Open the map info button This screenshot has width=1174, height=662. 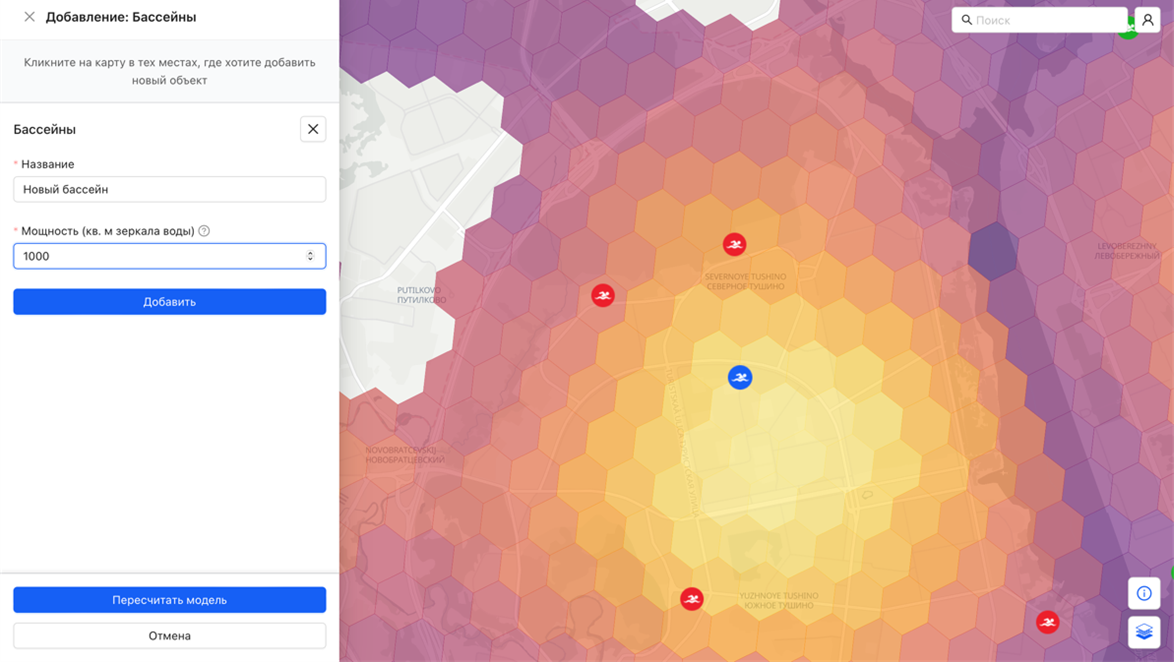coord(1144,593)
